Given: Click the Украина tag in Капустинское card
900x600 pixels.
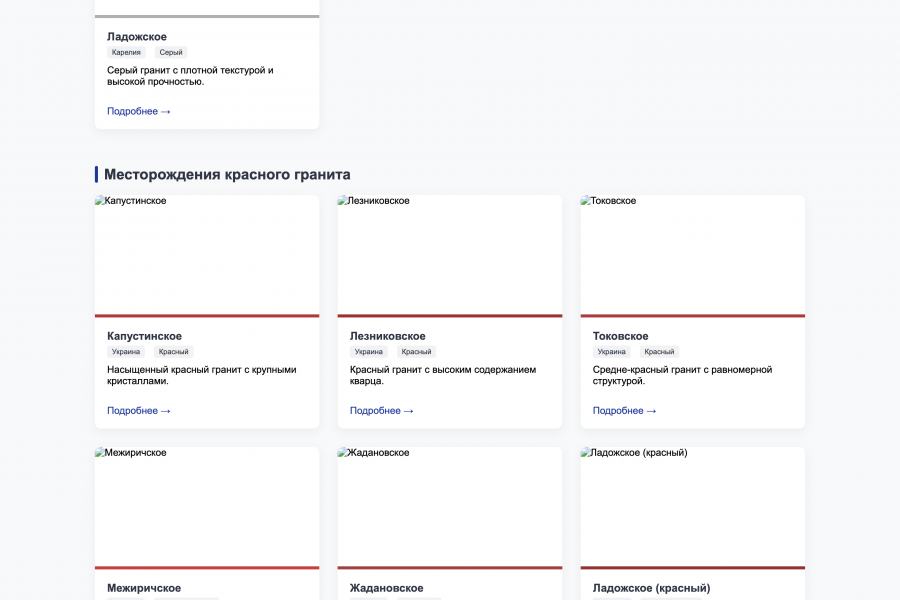Looking at the screenshot, I should pos(126,352).
